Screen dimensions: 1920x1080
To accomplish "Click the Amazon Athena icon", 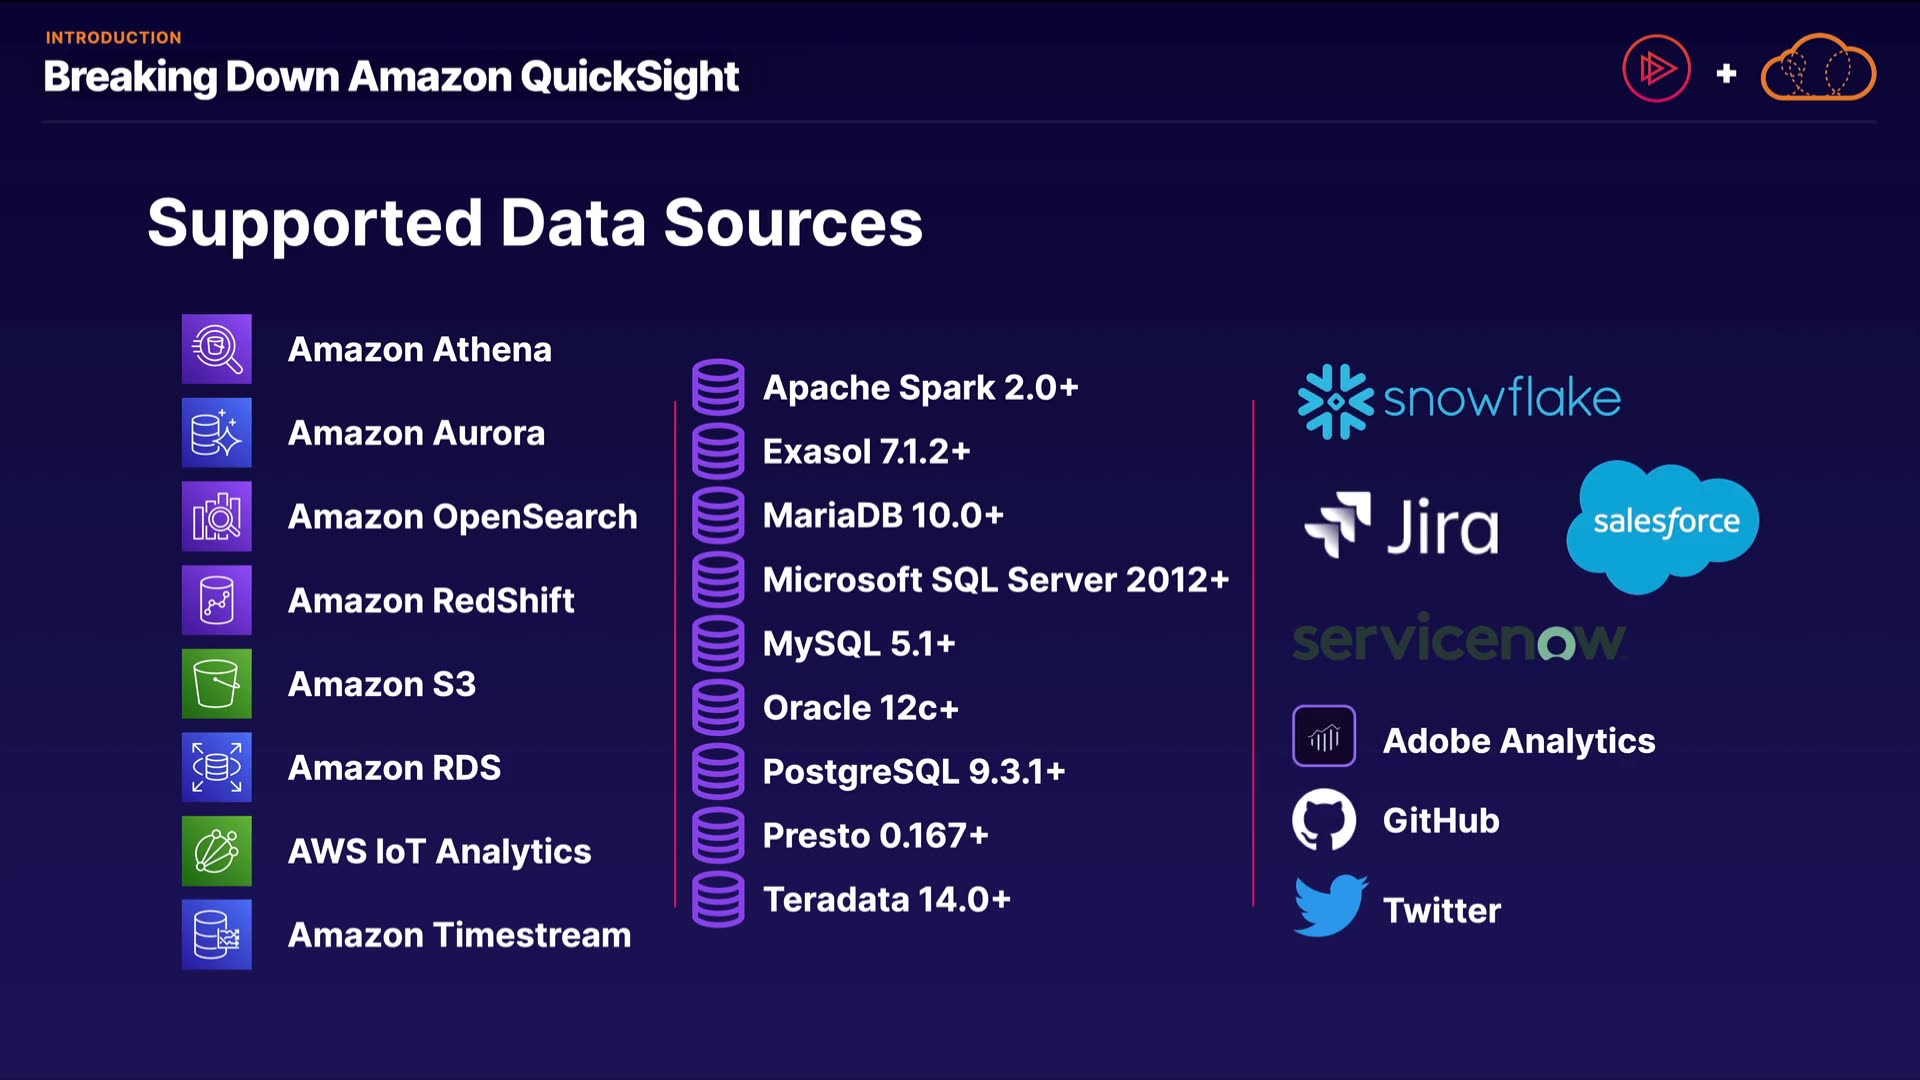I will tap(216, 349).
